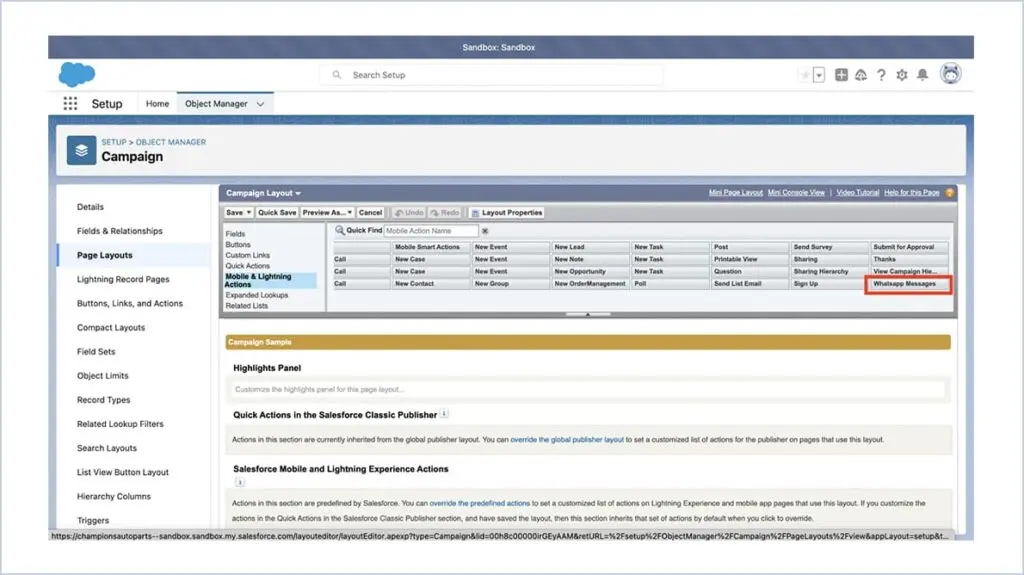Click the Redo button
Screen dimensions: 1024x575
(445, 212)
